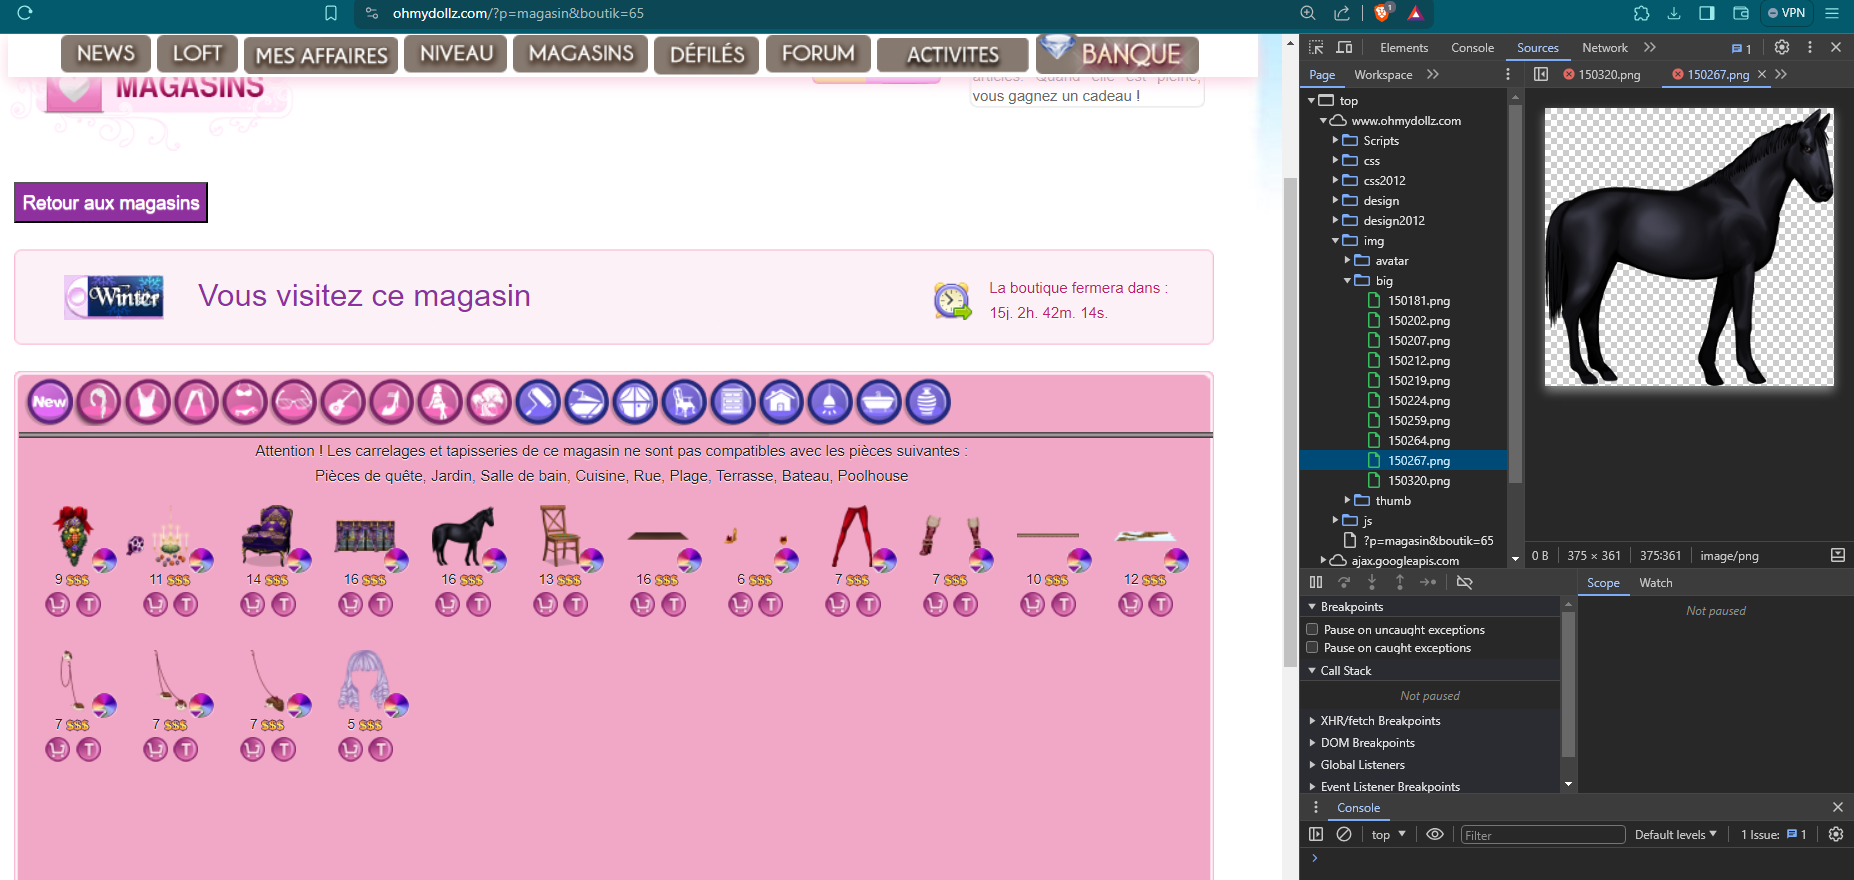Select the chair furniture category
The height and width of the screenshot is (880, 1854).
click(684, 402)
